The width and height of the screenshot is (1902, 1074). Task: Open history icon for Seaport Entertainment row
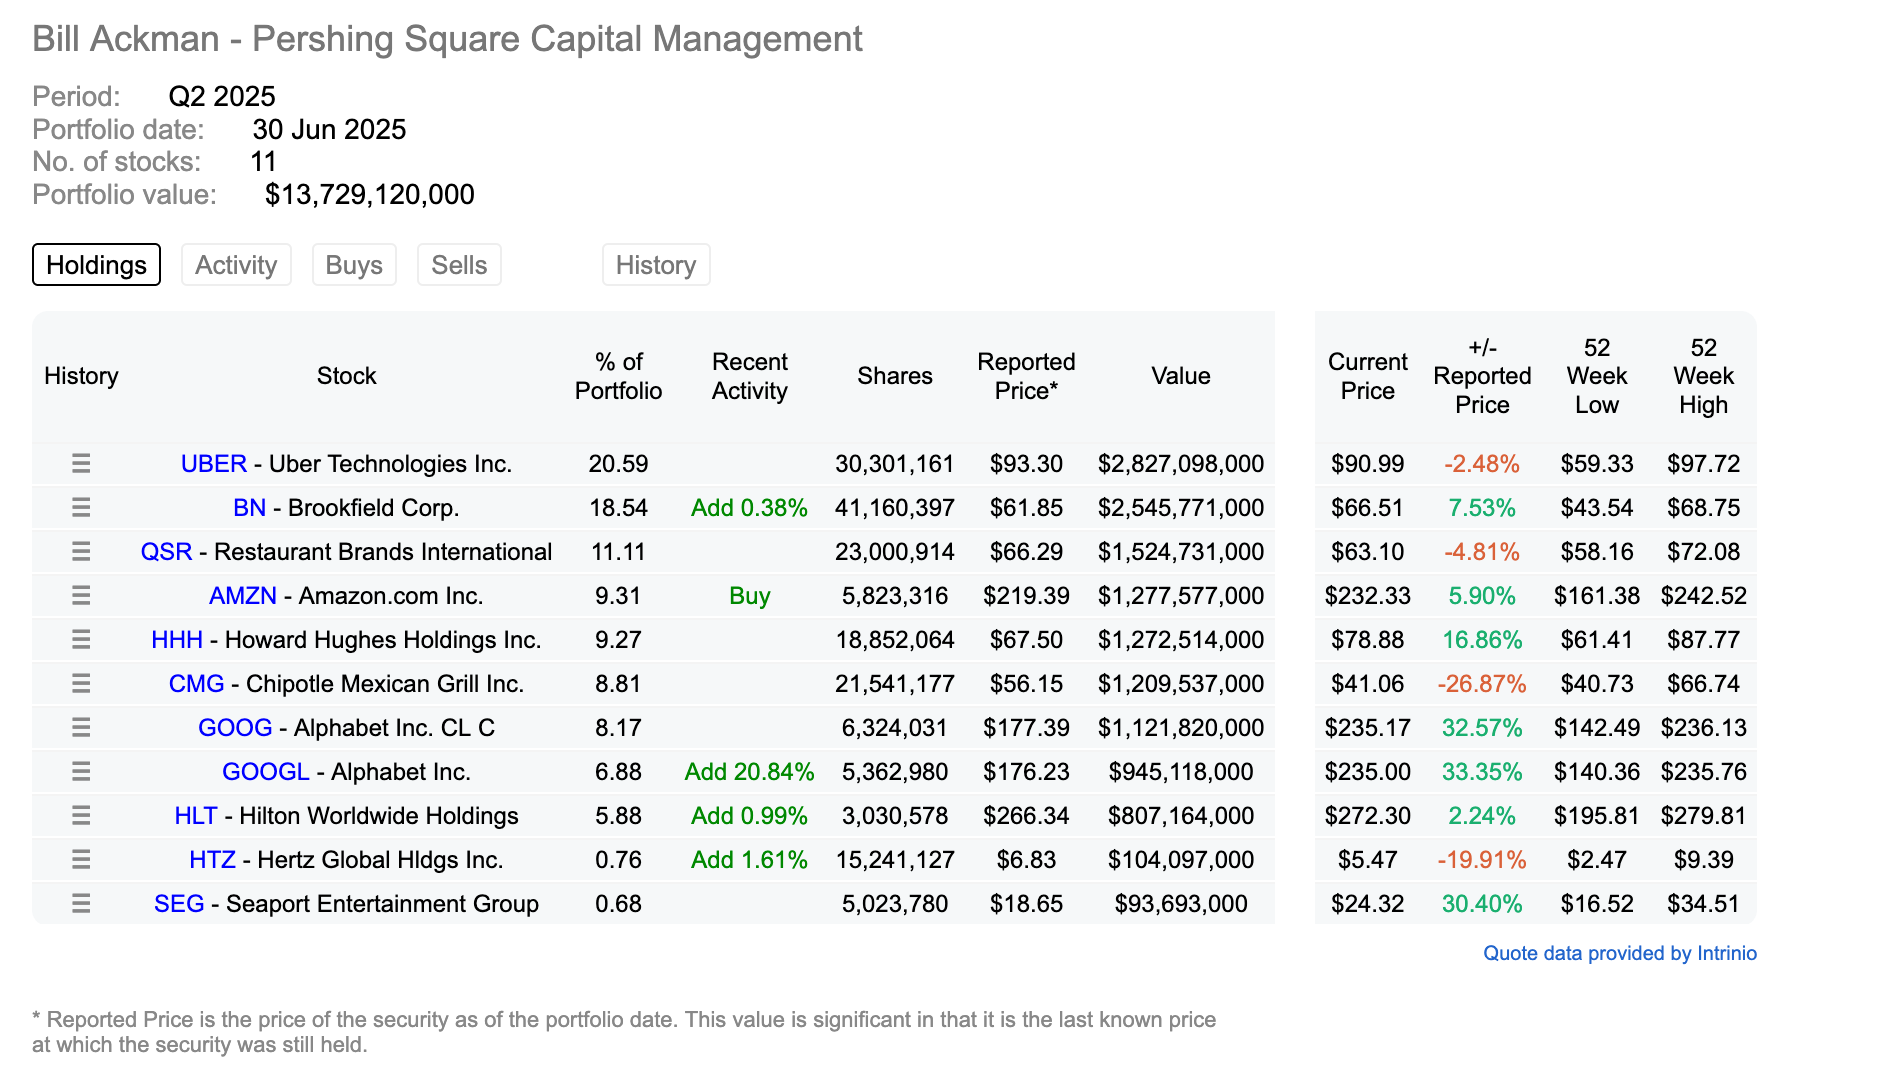(81, 903)
